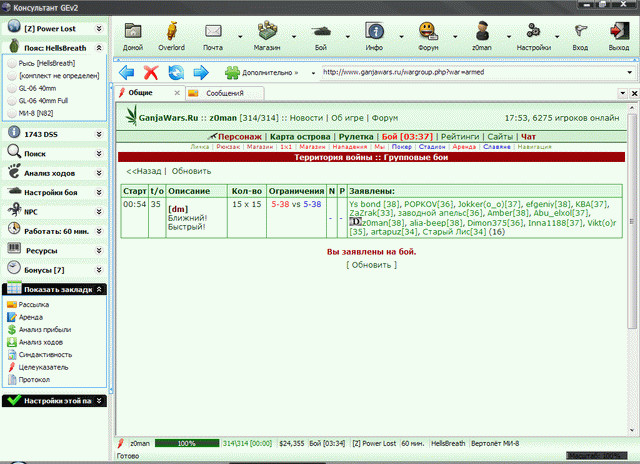Expand the [Z] Power Lost panel
Viewport: 640px width, 464px height.
[x=99, y=29]
